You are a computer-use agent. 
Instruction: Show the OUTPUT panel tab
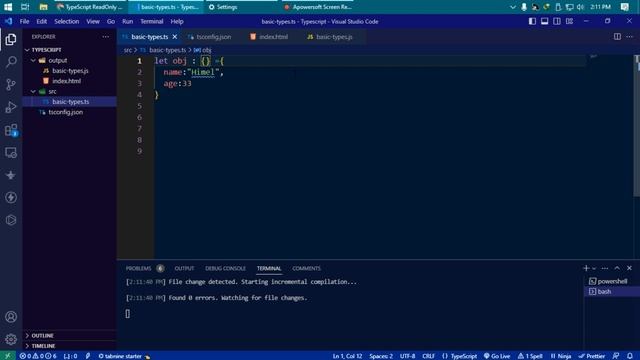(184, 268)
